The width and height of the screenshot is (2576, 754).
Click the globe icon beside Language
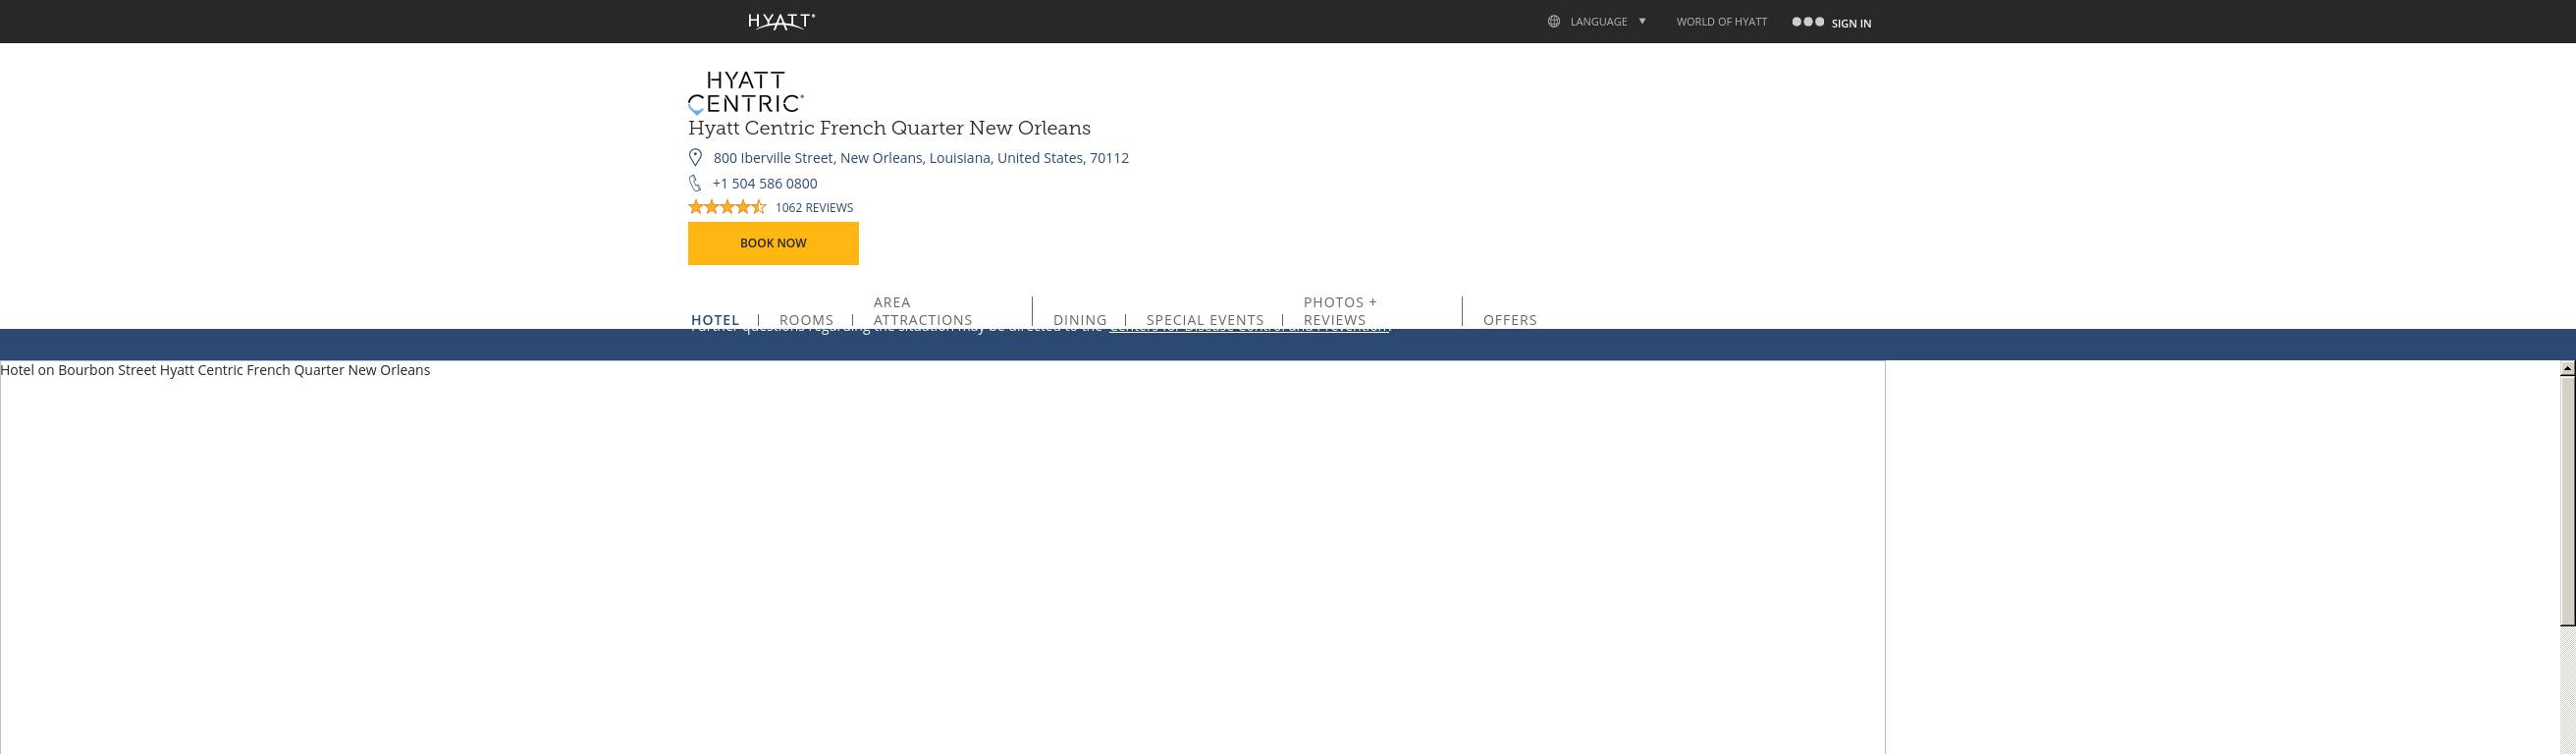(x=1553, y=21)
